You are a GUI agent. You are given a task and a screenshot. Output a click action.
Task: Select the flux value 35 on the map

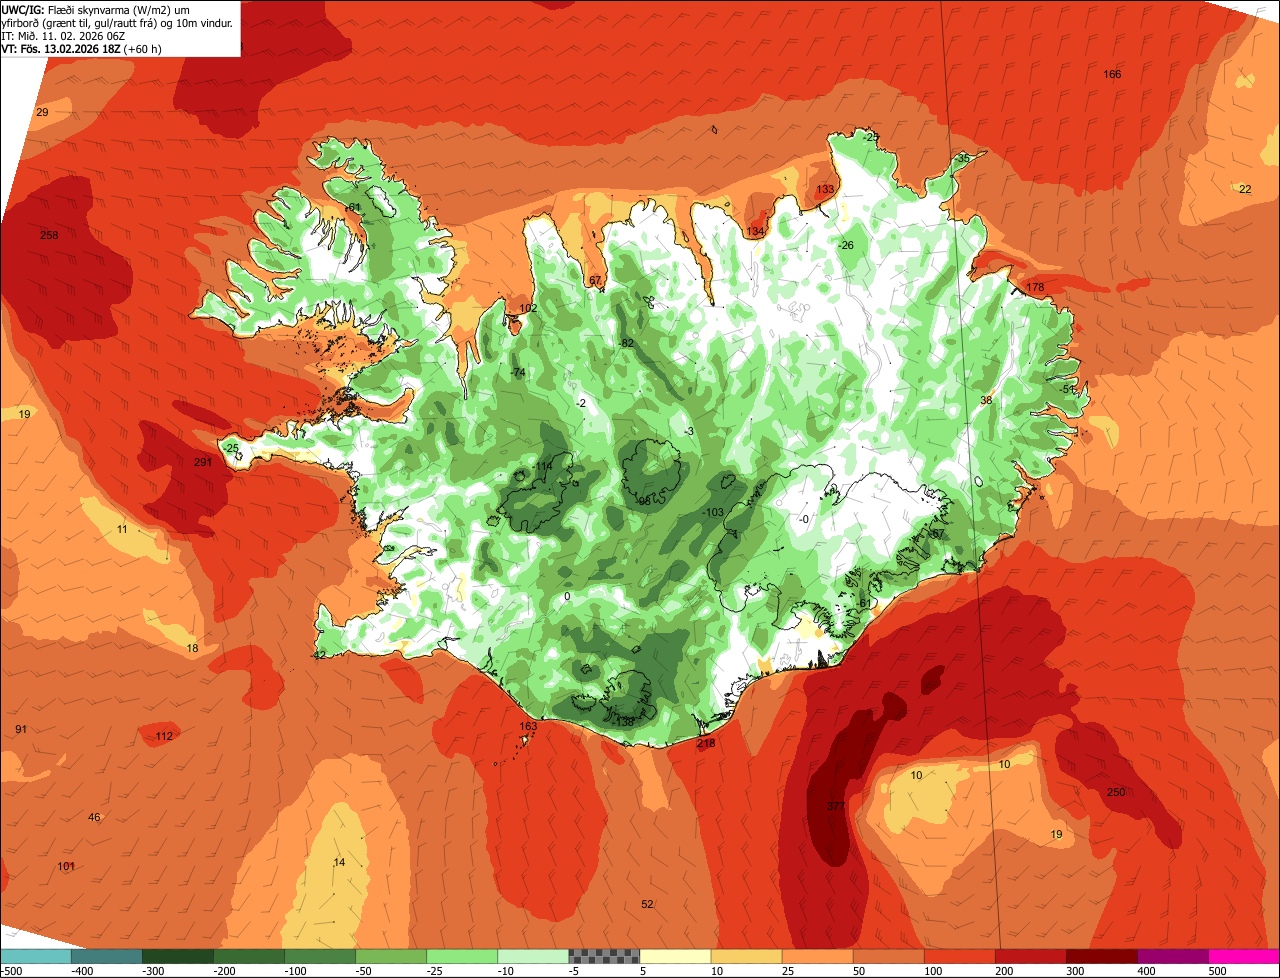(x=964, y=158)
